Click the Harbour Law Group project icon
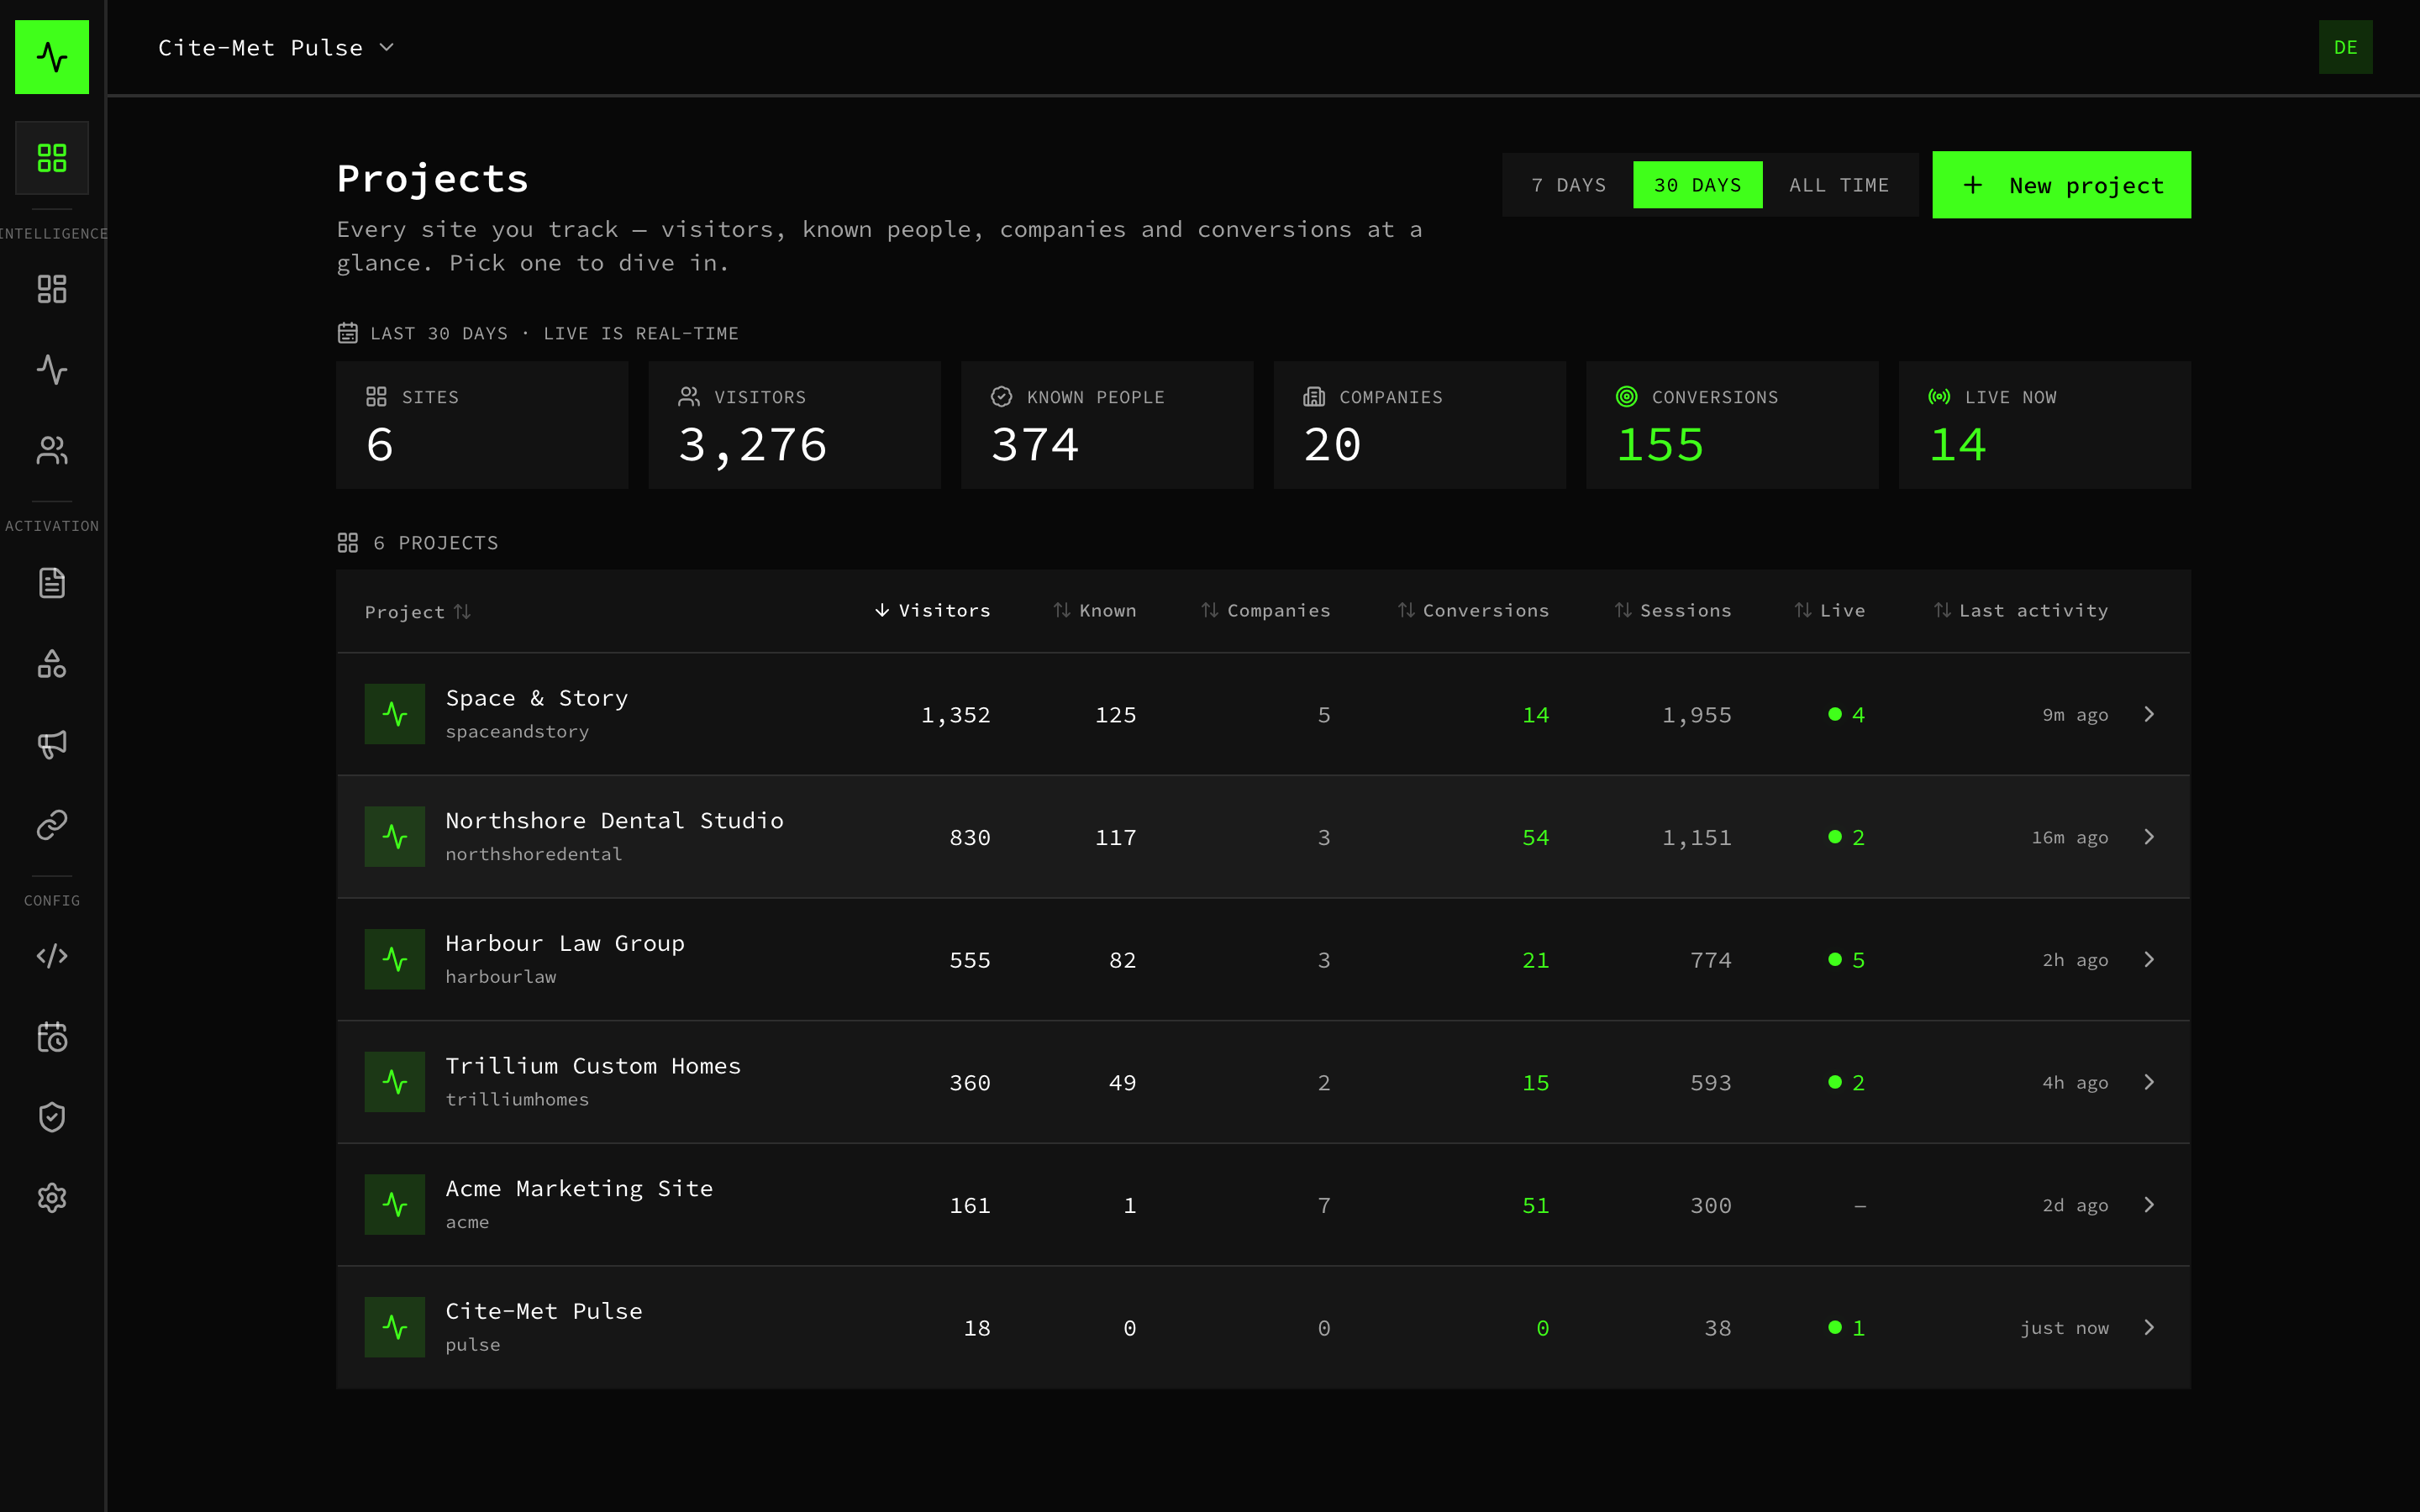Viewport: 2420px width, 1512px height. [395, 960]
